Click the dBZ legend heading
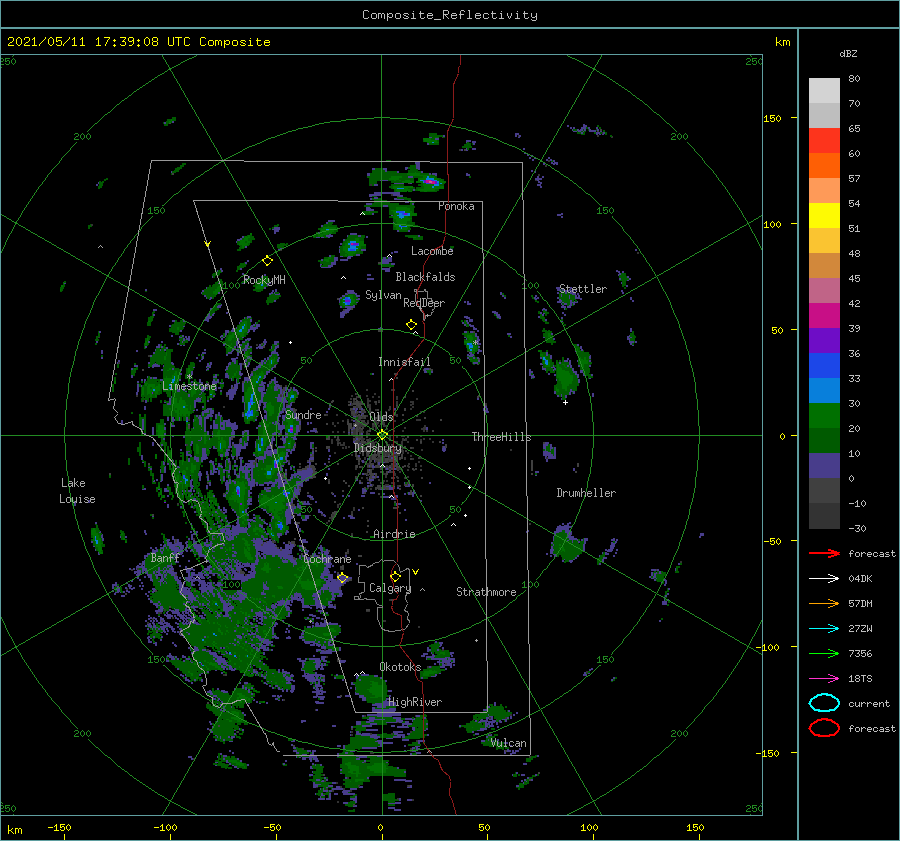 [848, 53]
